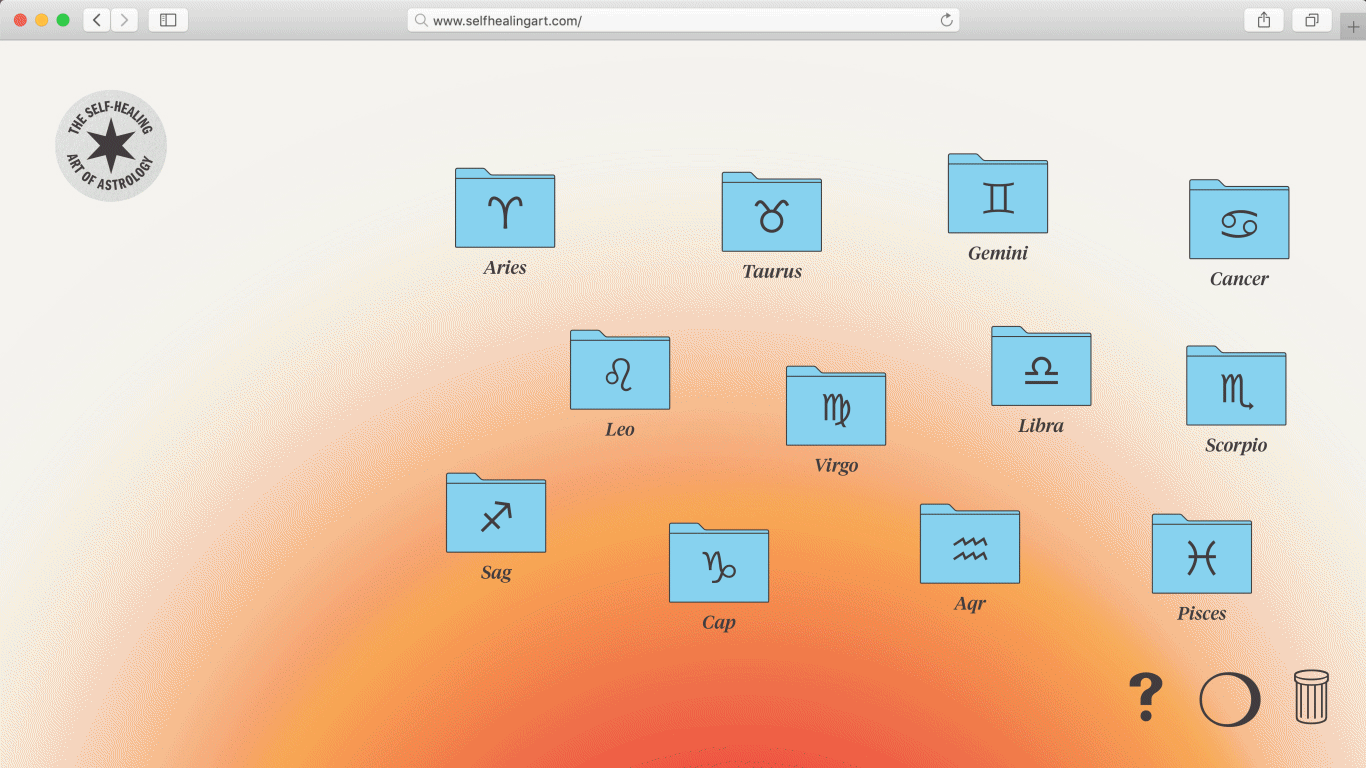Click the Sag text label
The height and width of the screenshot is (768, 1366).
[x=496, y=574]
